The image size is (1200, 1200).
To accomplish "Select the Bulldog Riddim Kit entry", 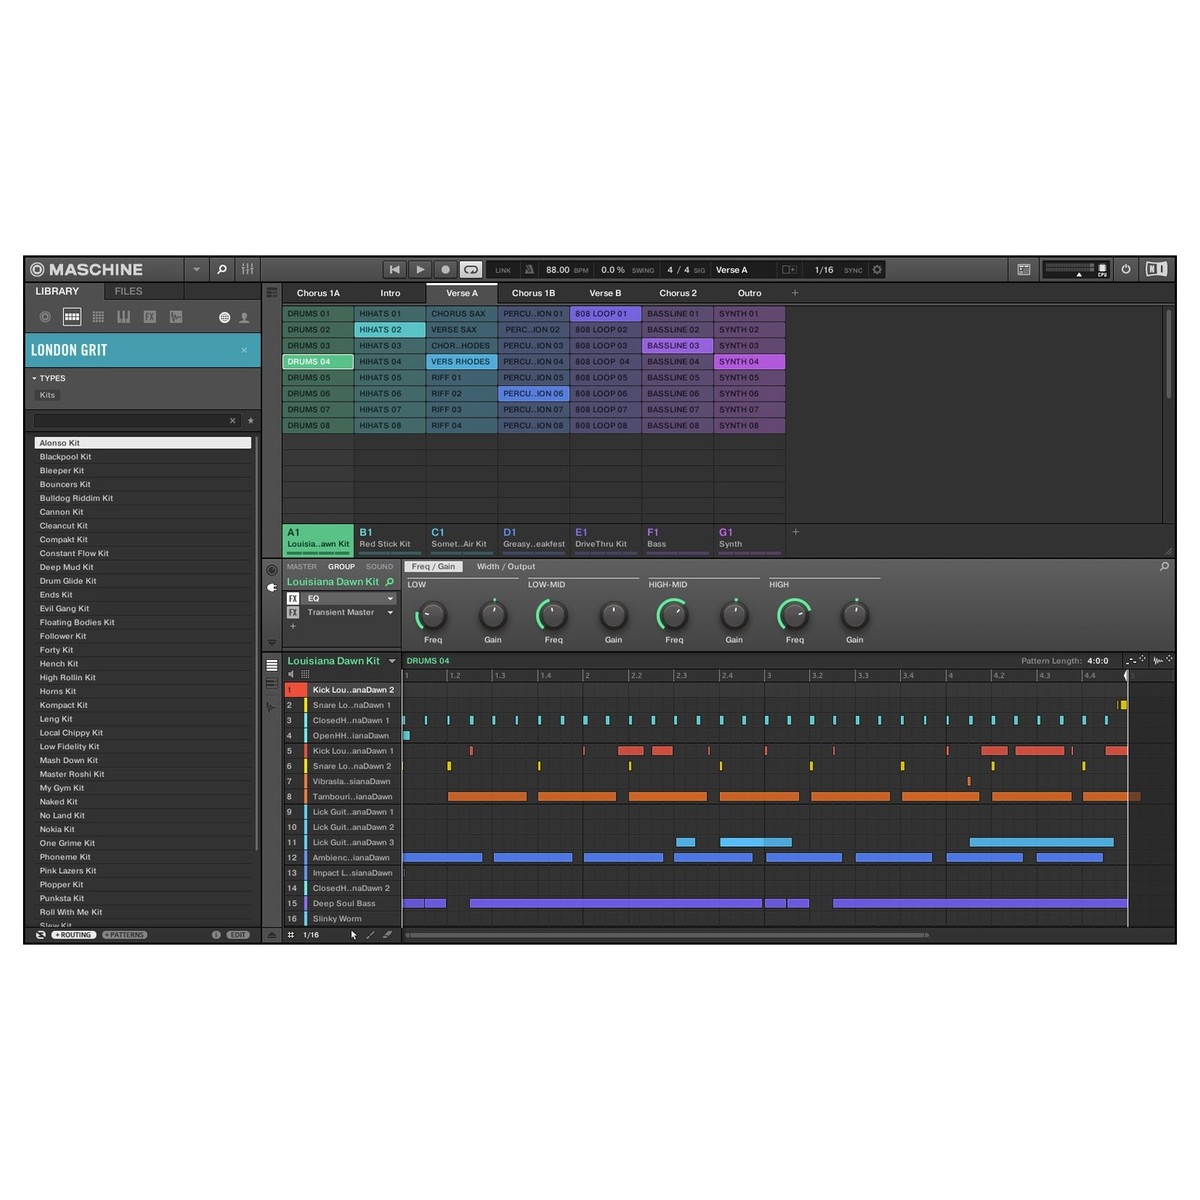I will point(76,498).
